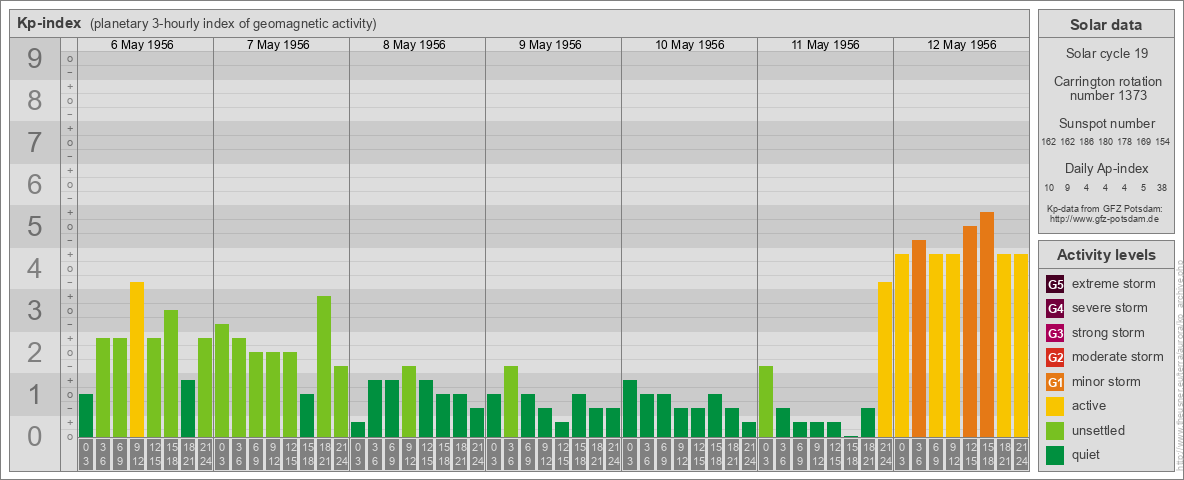Click sunspot number value 169

1143,142
